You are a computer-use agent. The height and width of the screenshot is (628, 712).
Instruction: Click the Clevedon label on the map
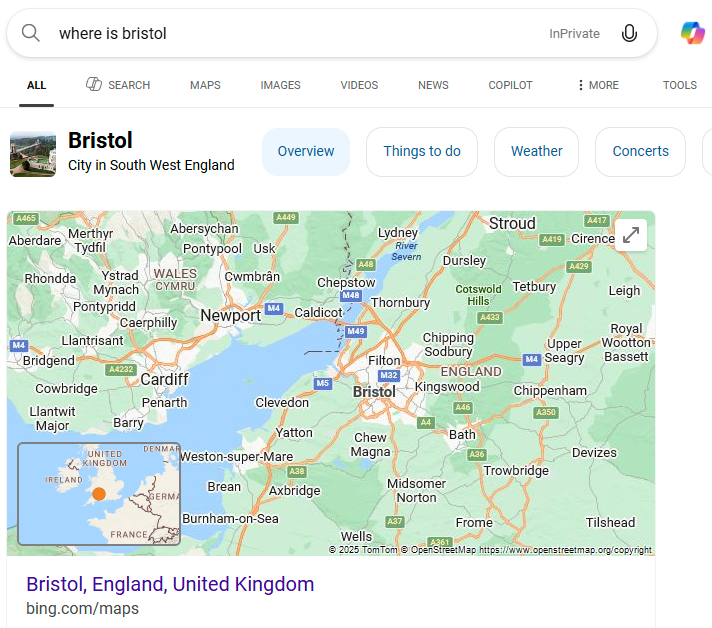pyautogui.click(x=282, y=402)
